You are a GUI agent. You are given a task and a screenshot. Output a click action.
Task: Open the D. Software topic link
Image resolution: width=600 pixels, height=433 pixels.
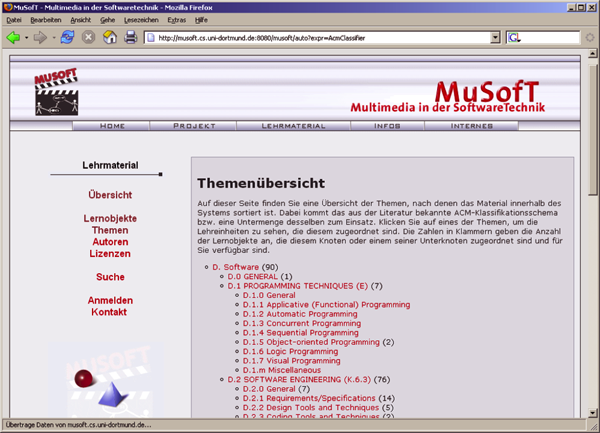pos(236,267)
